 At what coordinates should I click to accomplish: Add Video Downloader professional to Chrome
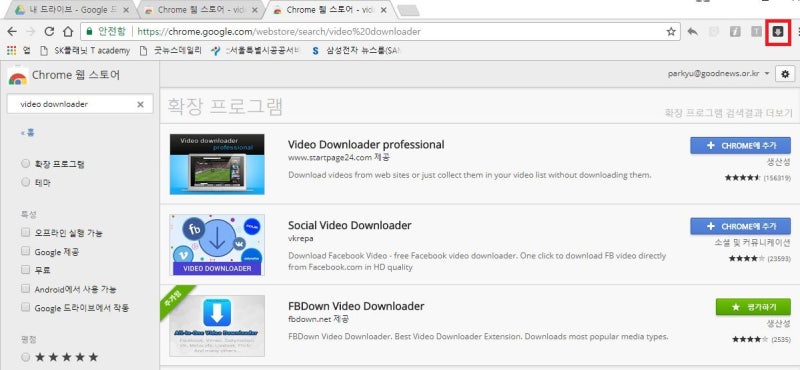[x=740, y=145]
